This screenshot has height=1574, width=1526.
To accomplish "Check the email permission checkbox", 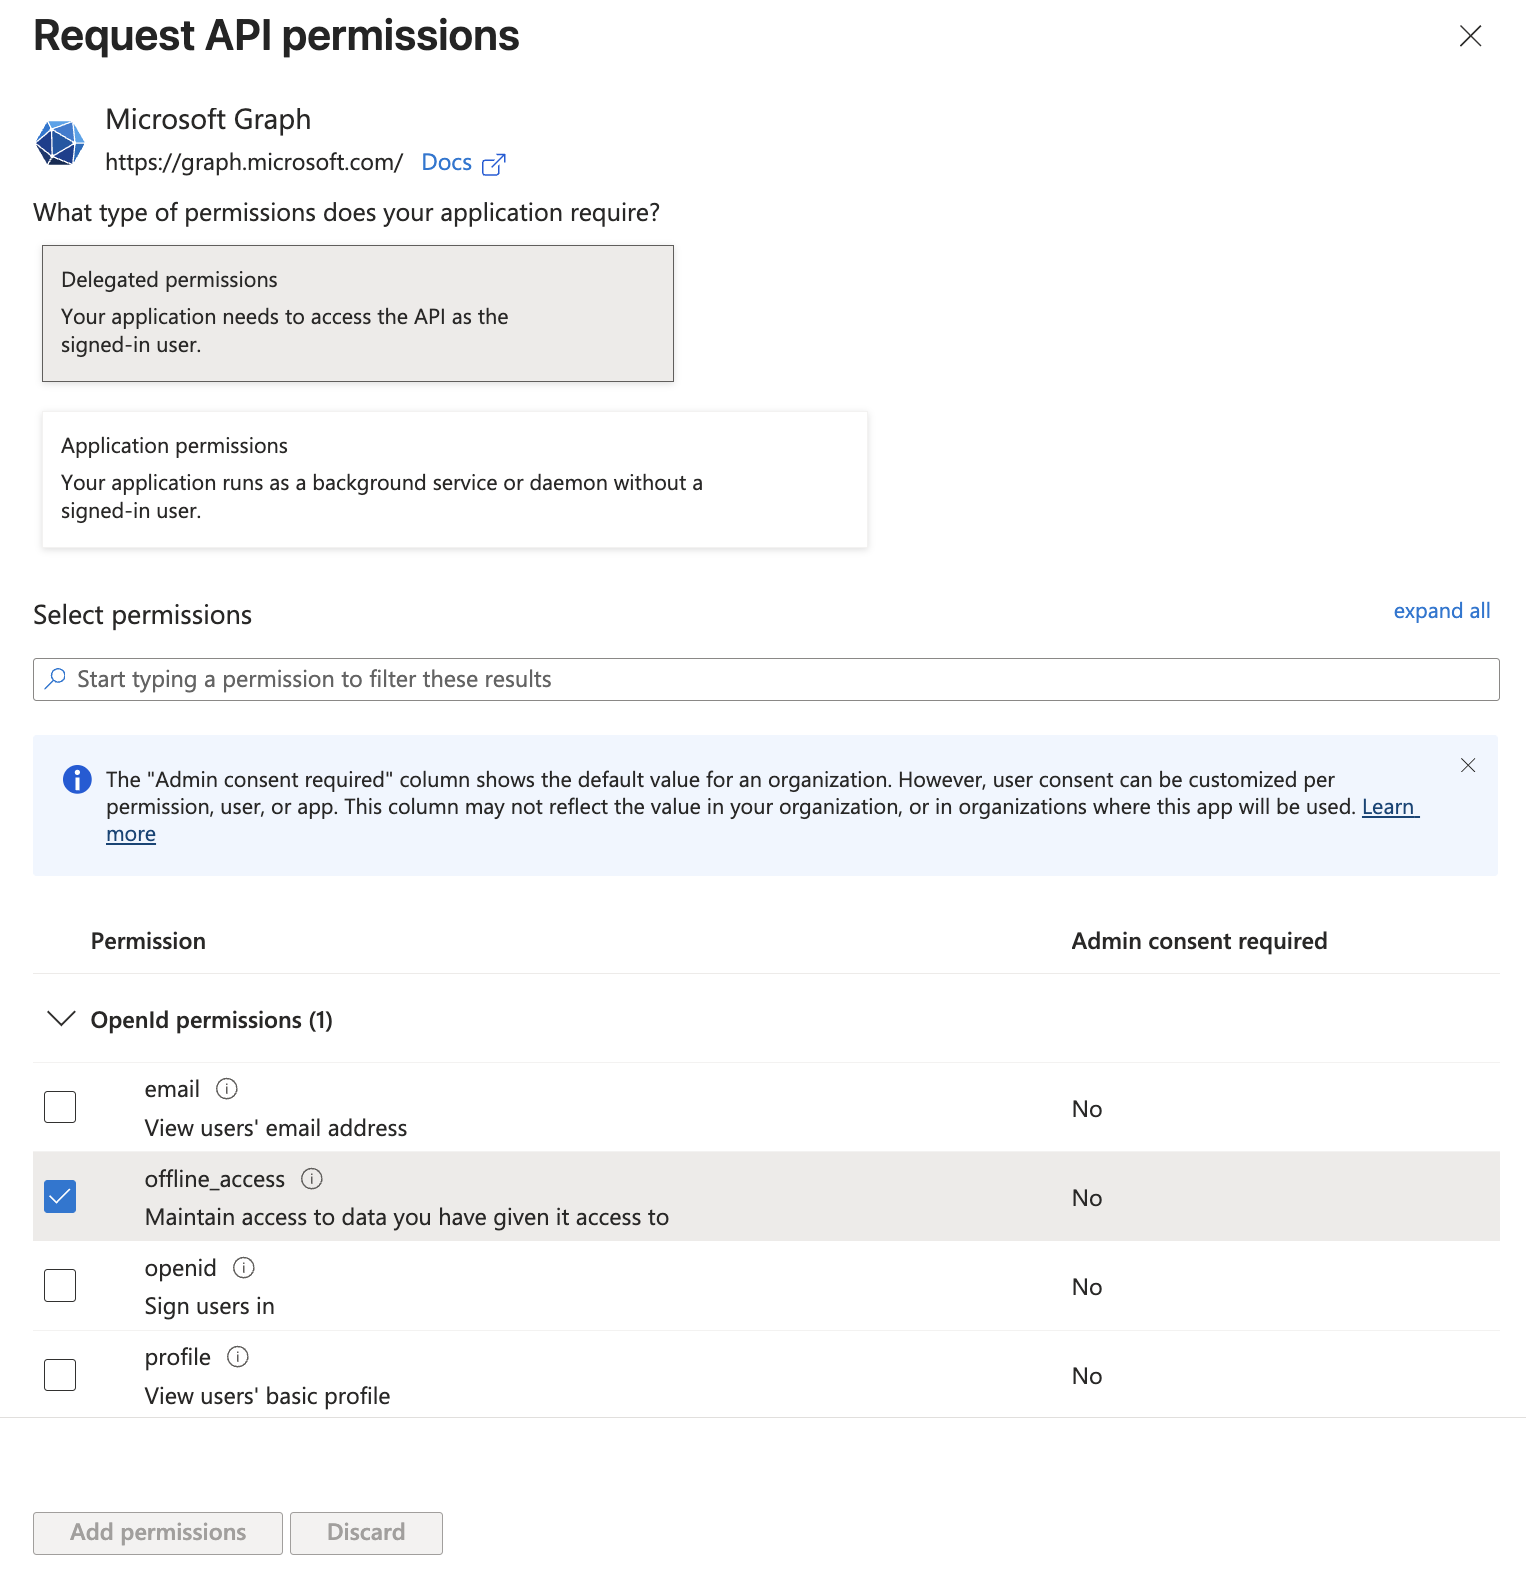I will click(x=59, y=1106).
